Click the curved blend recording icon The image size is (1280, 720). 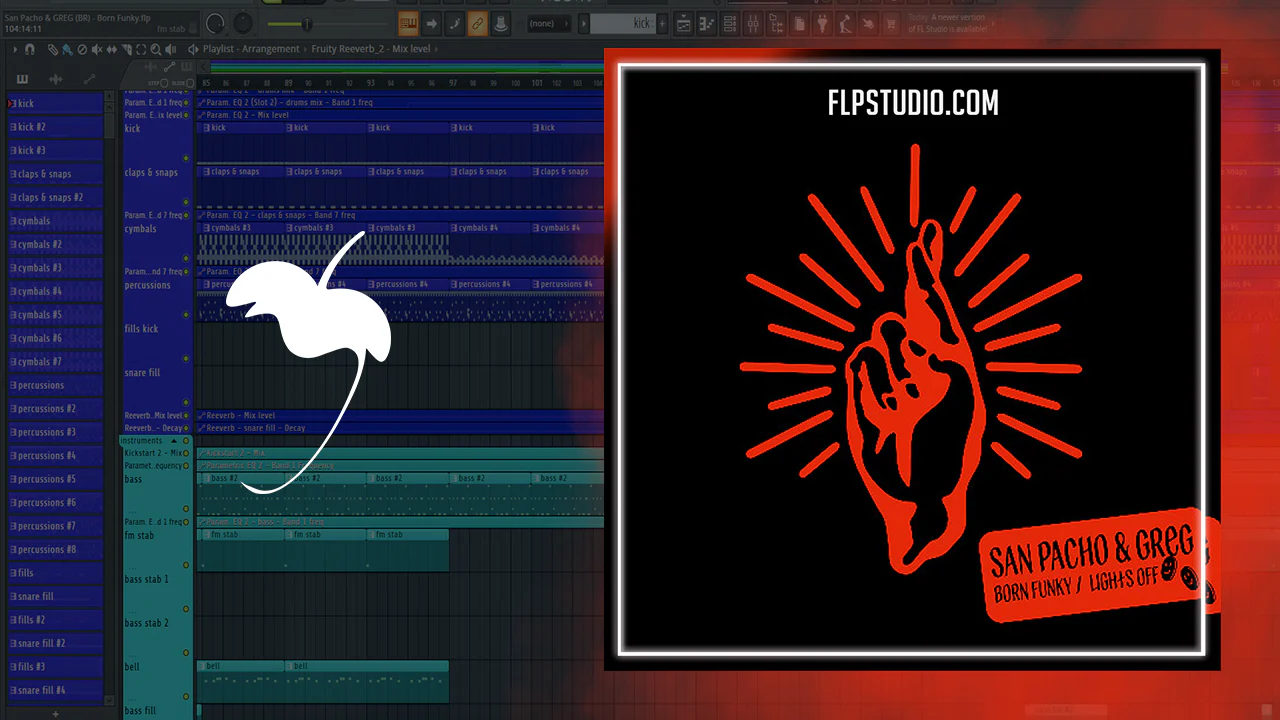[x=454, y=23]
